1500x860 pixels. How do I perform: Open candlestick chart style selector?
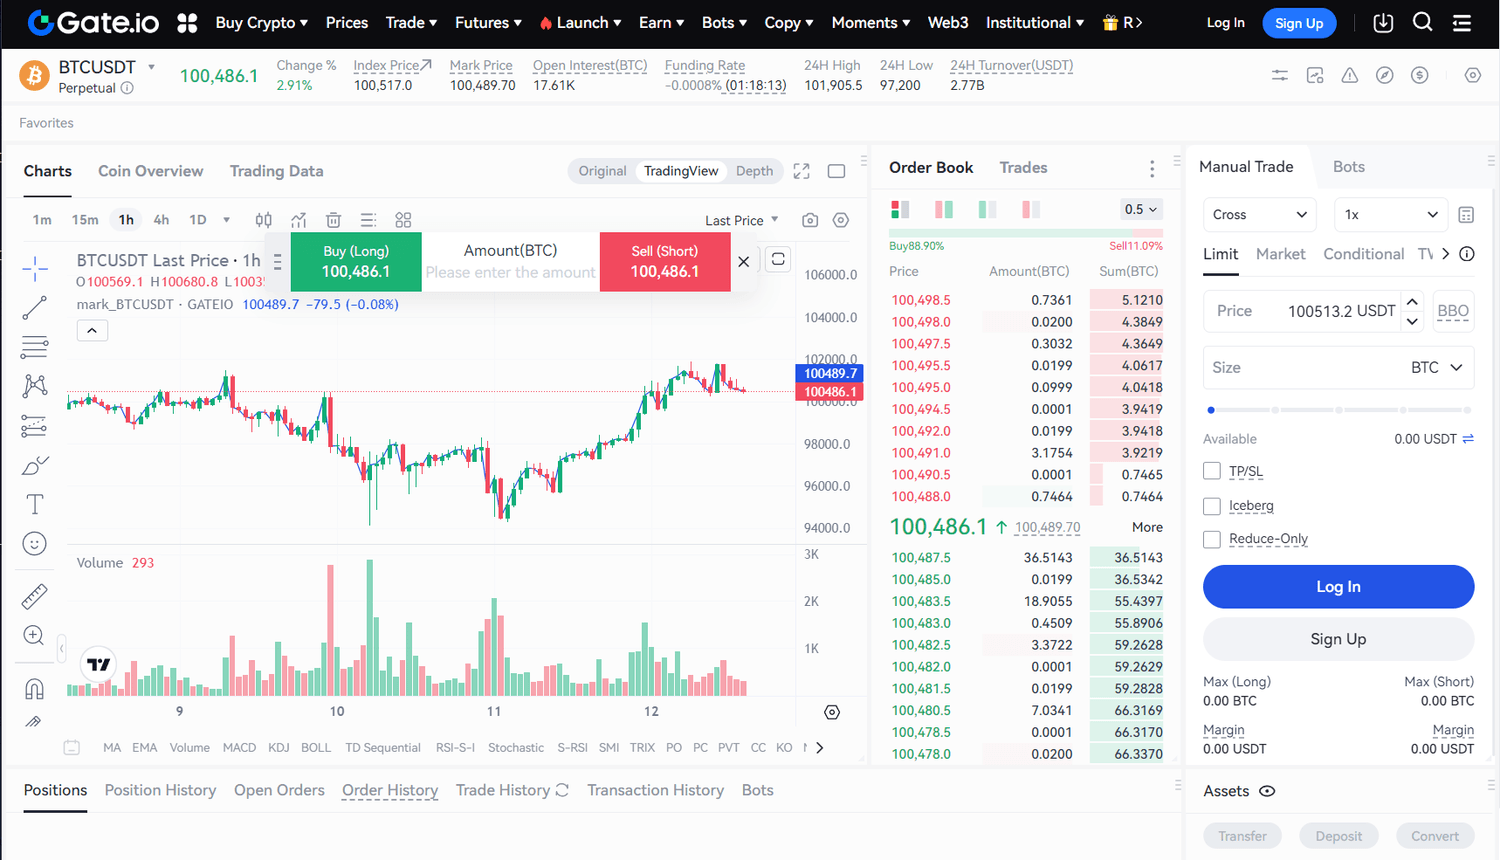[263, 220]
